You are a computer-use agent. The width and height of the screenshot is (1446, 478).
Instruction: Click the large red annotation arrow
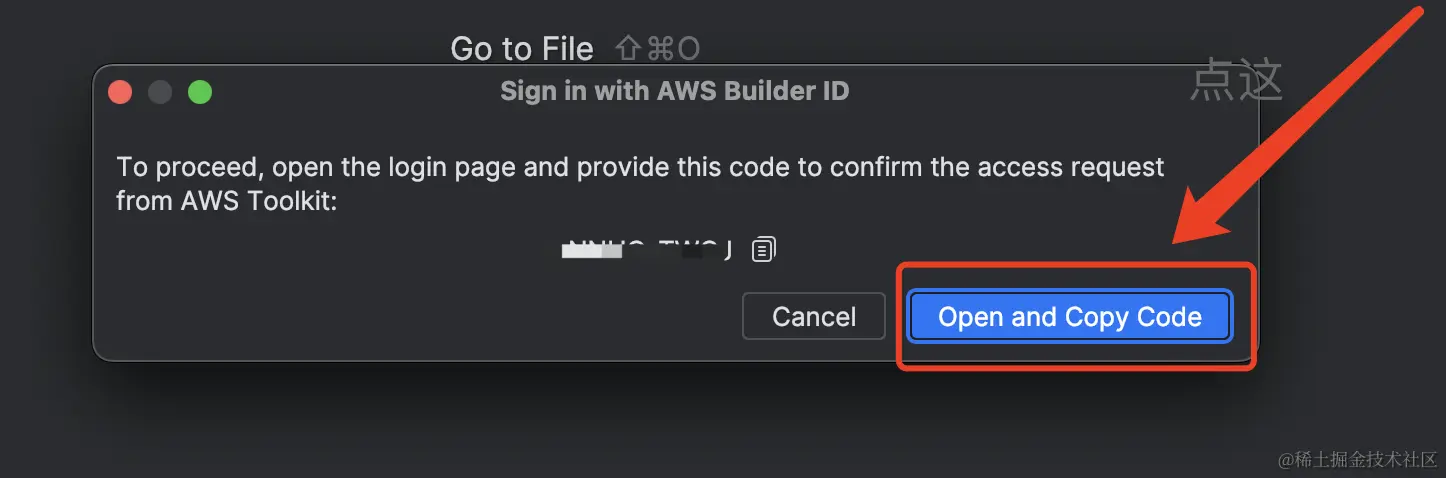1300,130
